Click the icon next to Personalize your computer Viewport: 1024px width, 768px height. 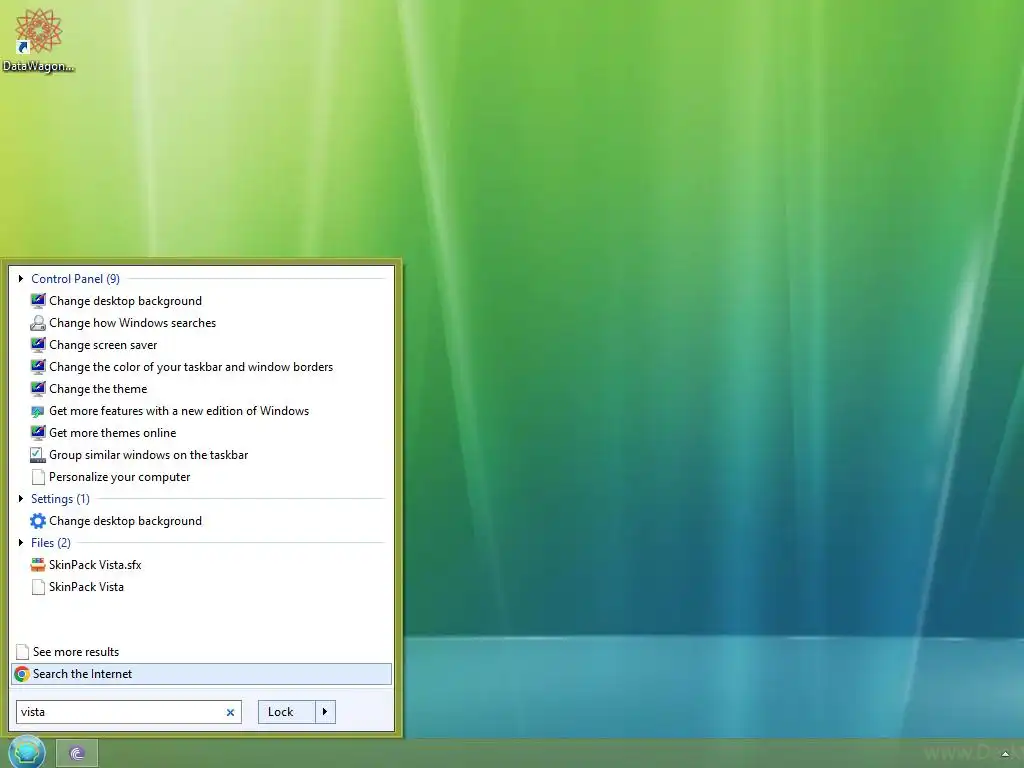(x=39, y=477)
